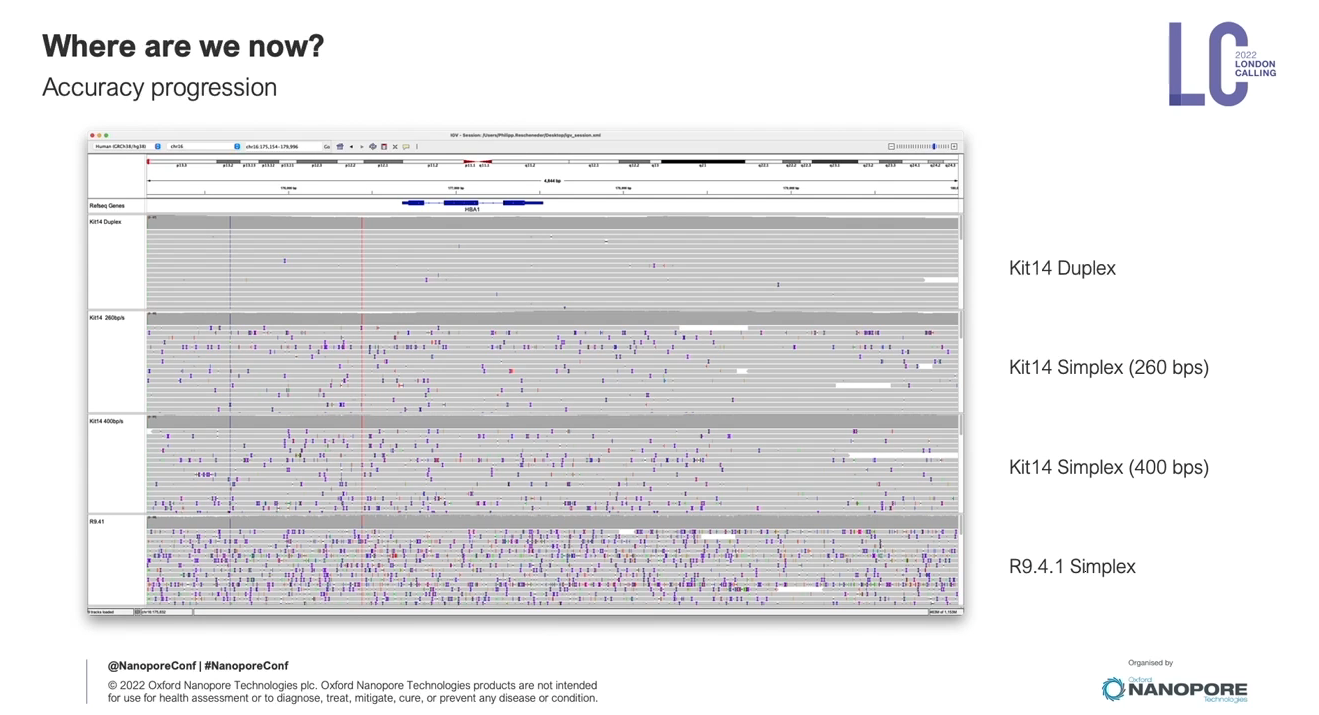1319x715 pixels.
Task: Click the resize tracks X icon
Action: pyautogui.click(x=395, y=147)
